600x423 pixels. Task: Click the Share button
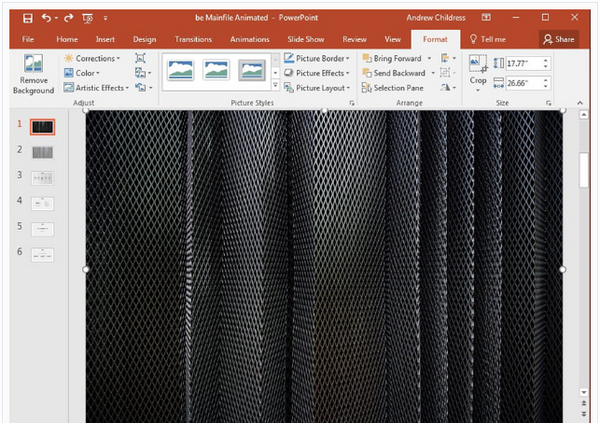click(x=559, y=39)
